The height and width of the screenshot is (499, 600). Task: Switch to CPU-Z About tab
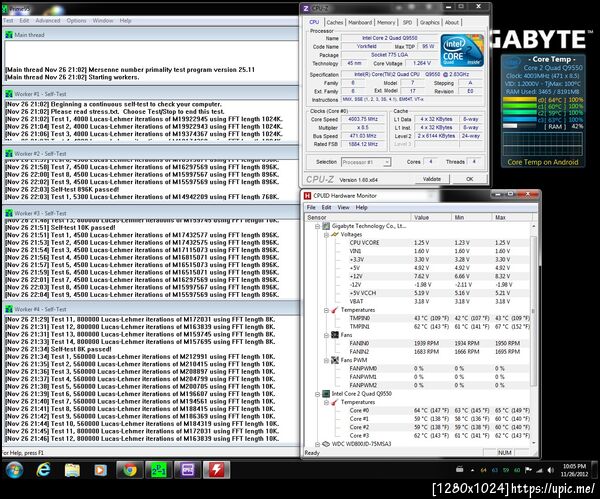452,23
